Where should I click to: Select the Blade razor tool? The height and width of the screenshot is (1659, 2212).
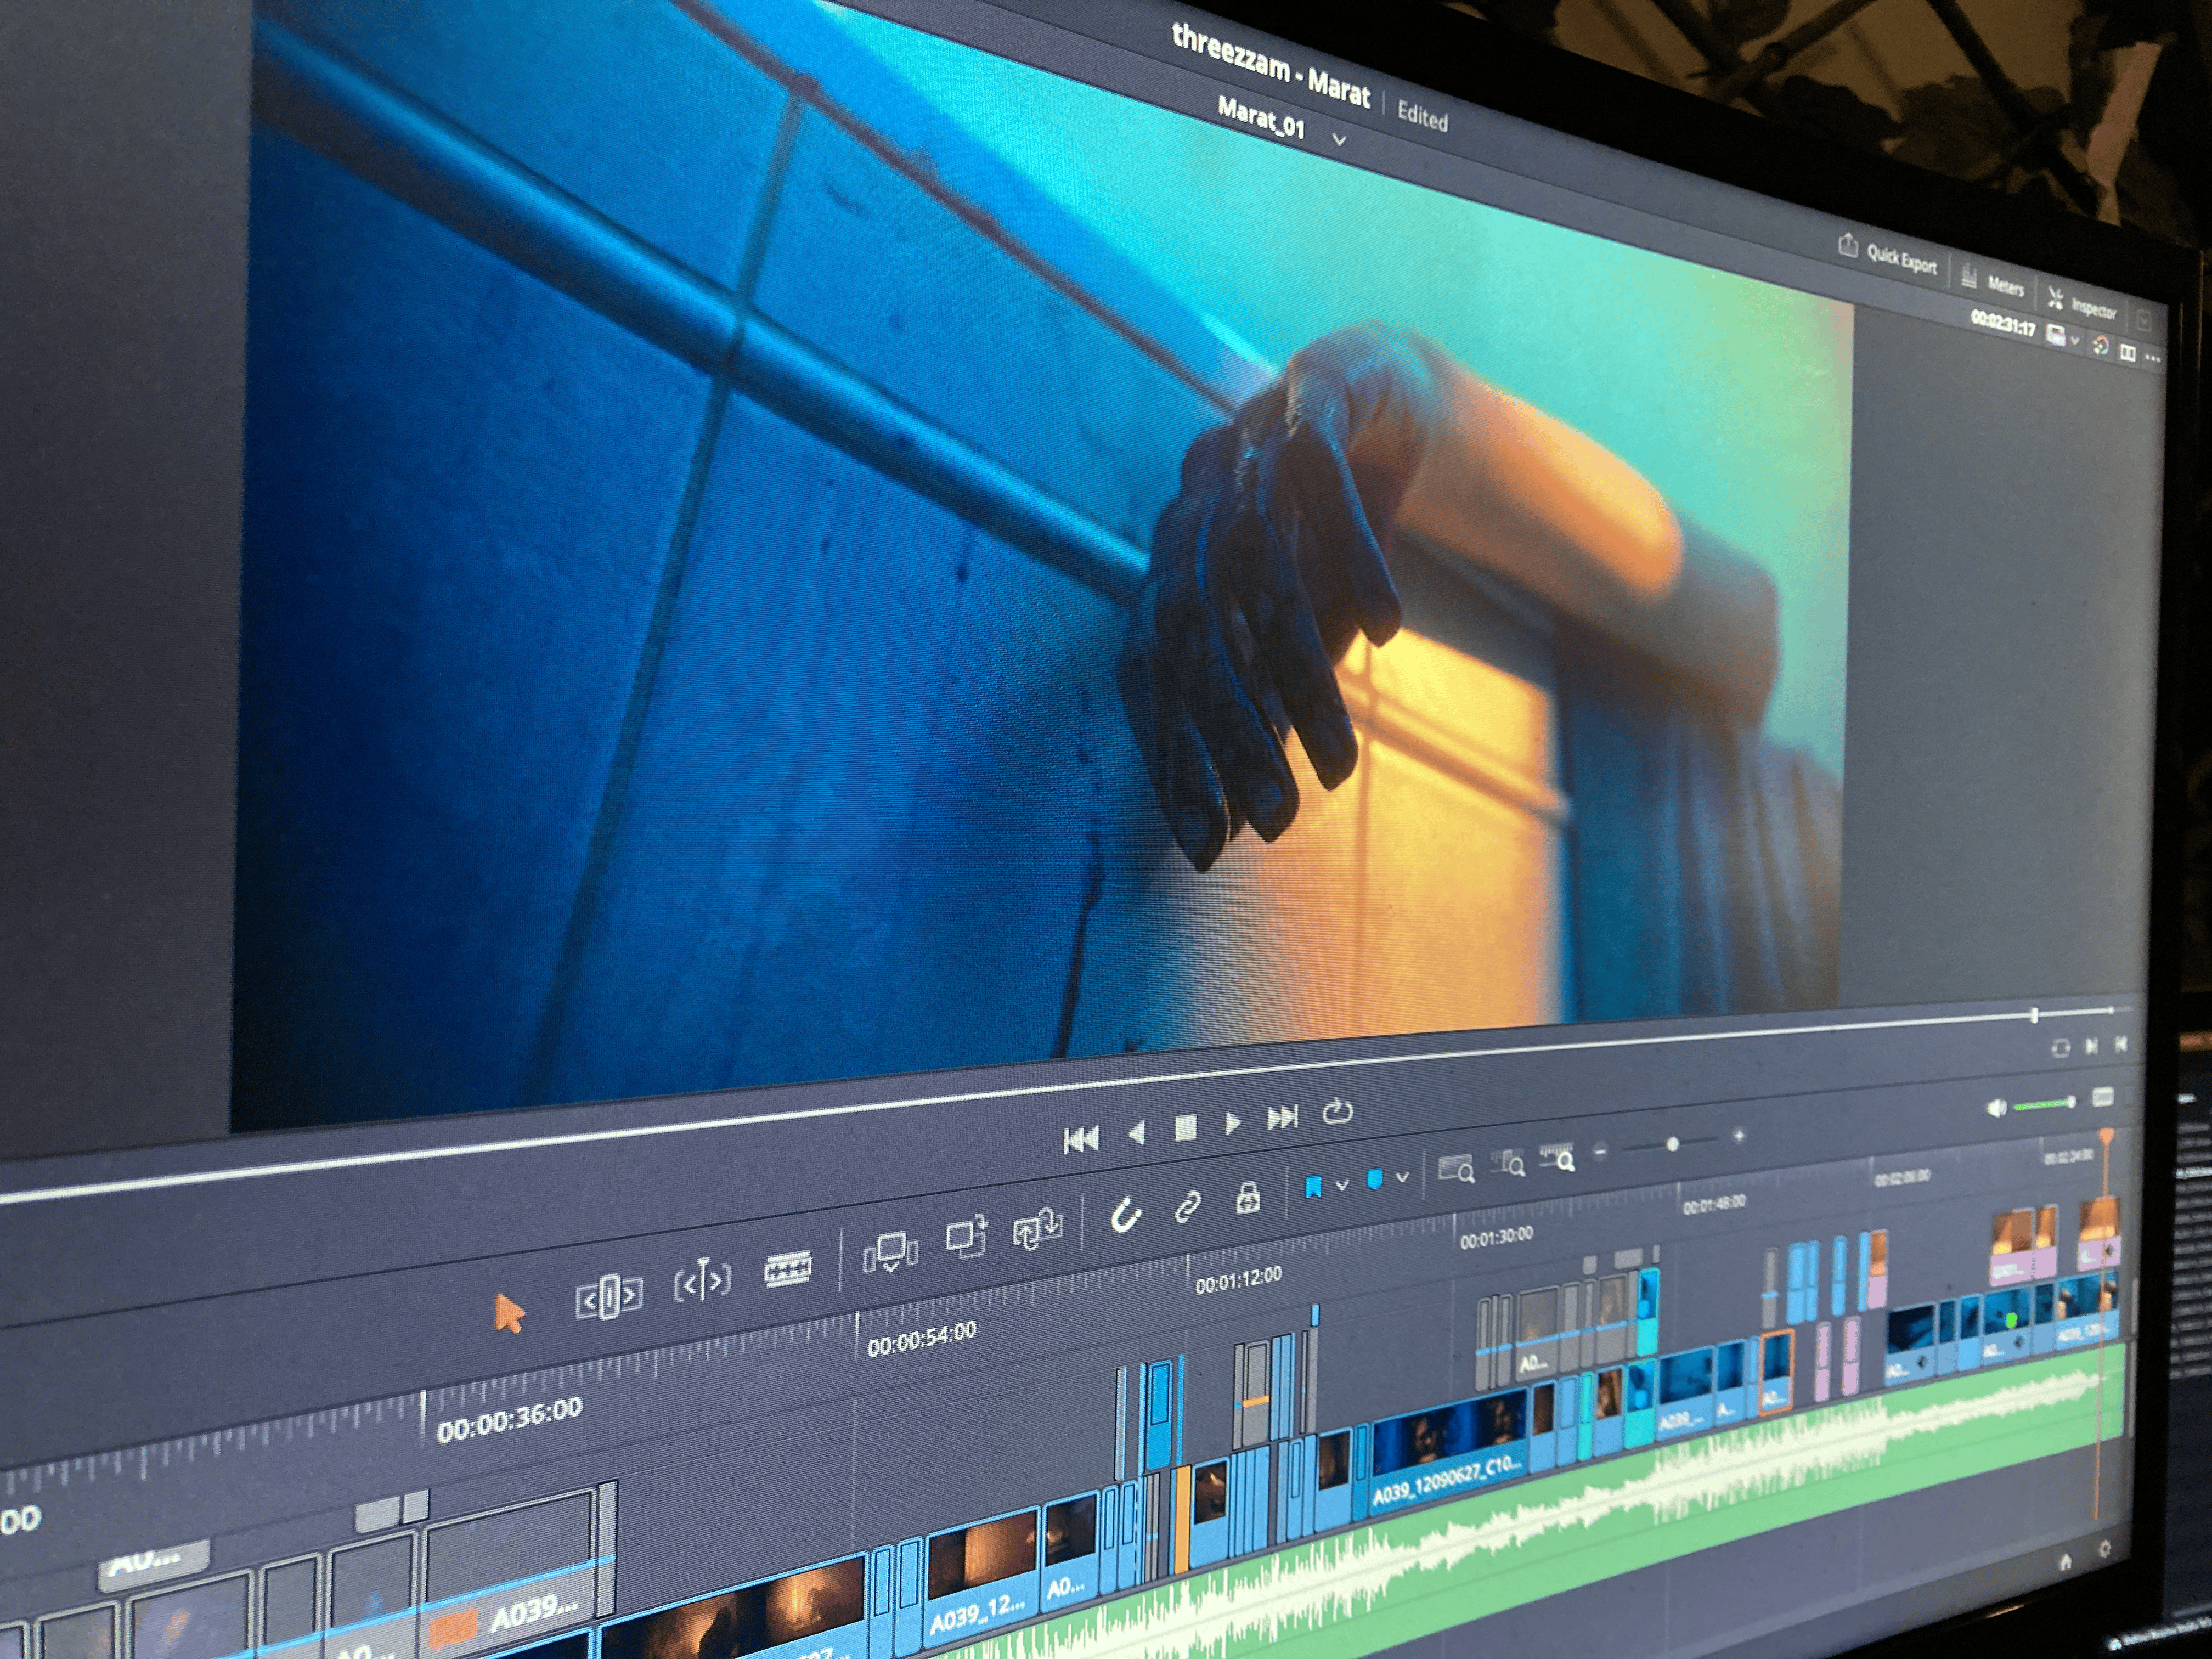pyautogui.click(x=788, y=1269)
